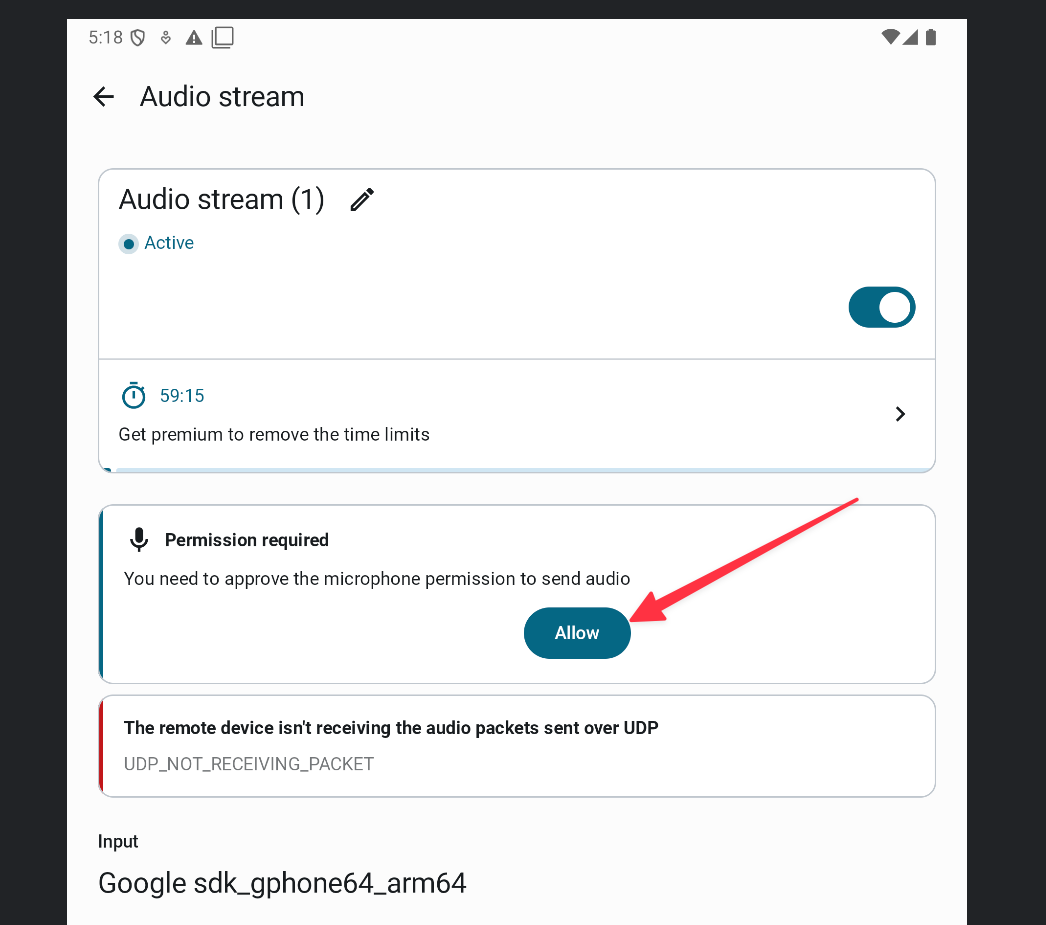Tap the battery icon in status bar

click(x=931, y=38)
